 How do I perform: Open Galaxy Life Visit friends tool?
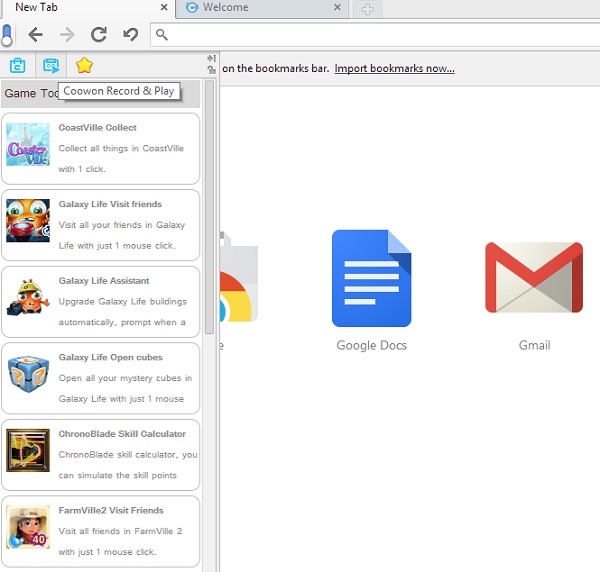point(101,225)
